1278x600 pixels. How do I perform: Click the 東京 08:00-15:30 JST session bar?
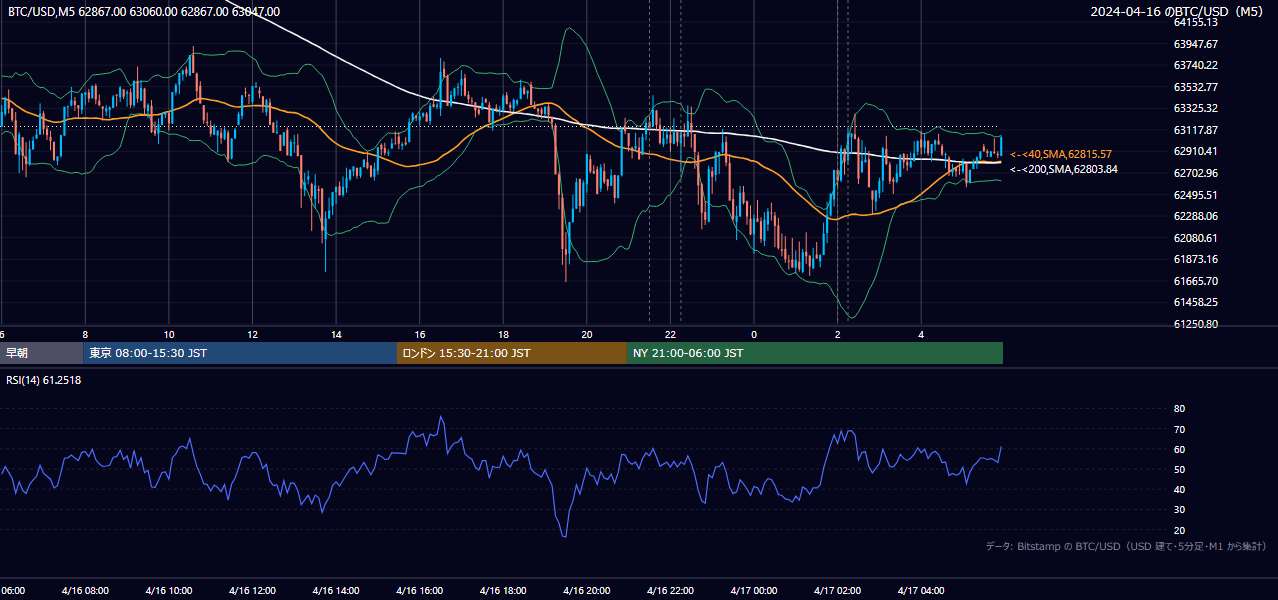[x=240, y=353]
